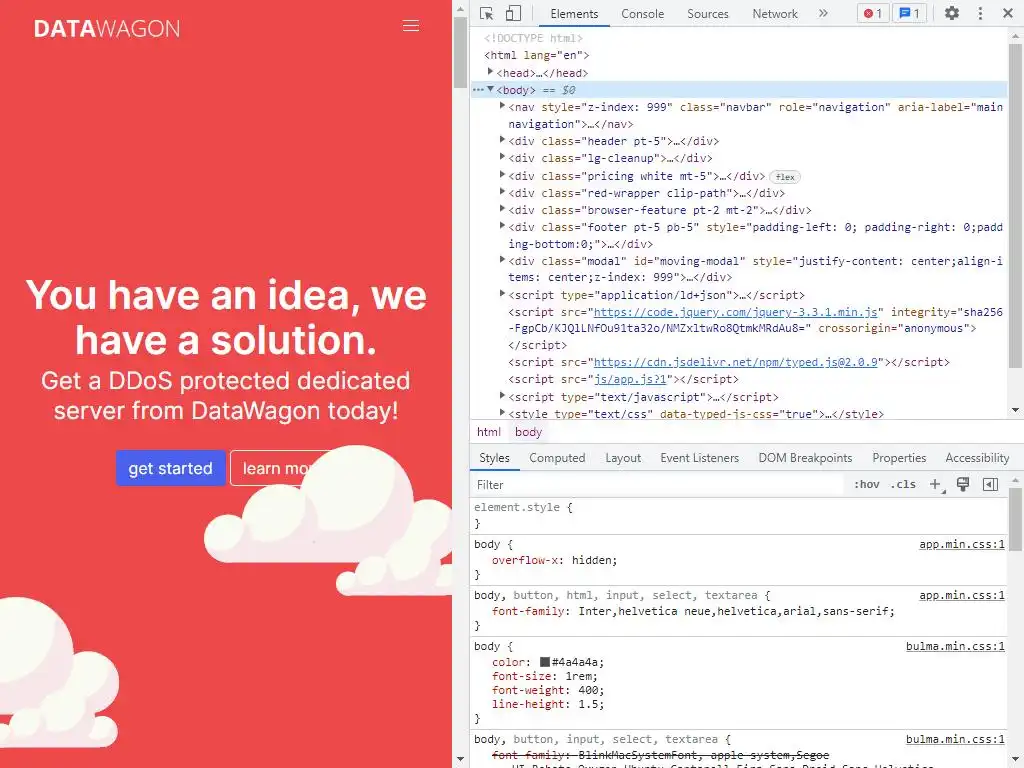
Task: Open the jquery-3.3.1.min.js link
Action: pos(735,312)
